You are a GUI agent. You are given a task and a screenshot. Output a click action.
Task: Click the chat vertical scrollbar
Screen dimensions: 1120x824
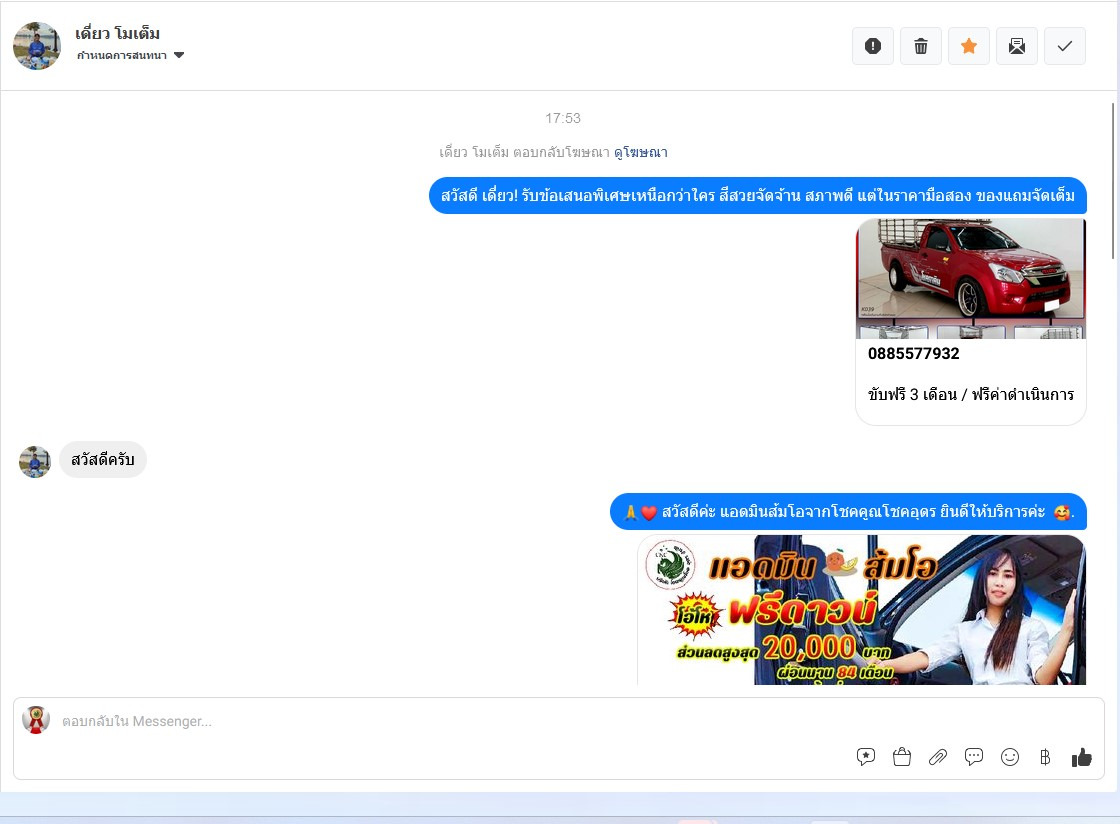[1113, 181]
